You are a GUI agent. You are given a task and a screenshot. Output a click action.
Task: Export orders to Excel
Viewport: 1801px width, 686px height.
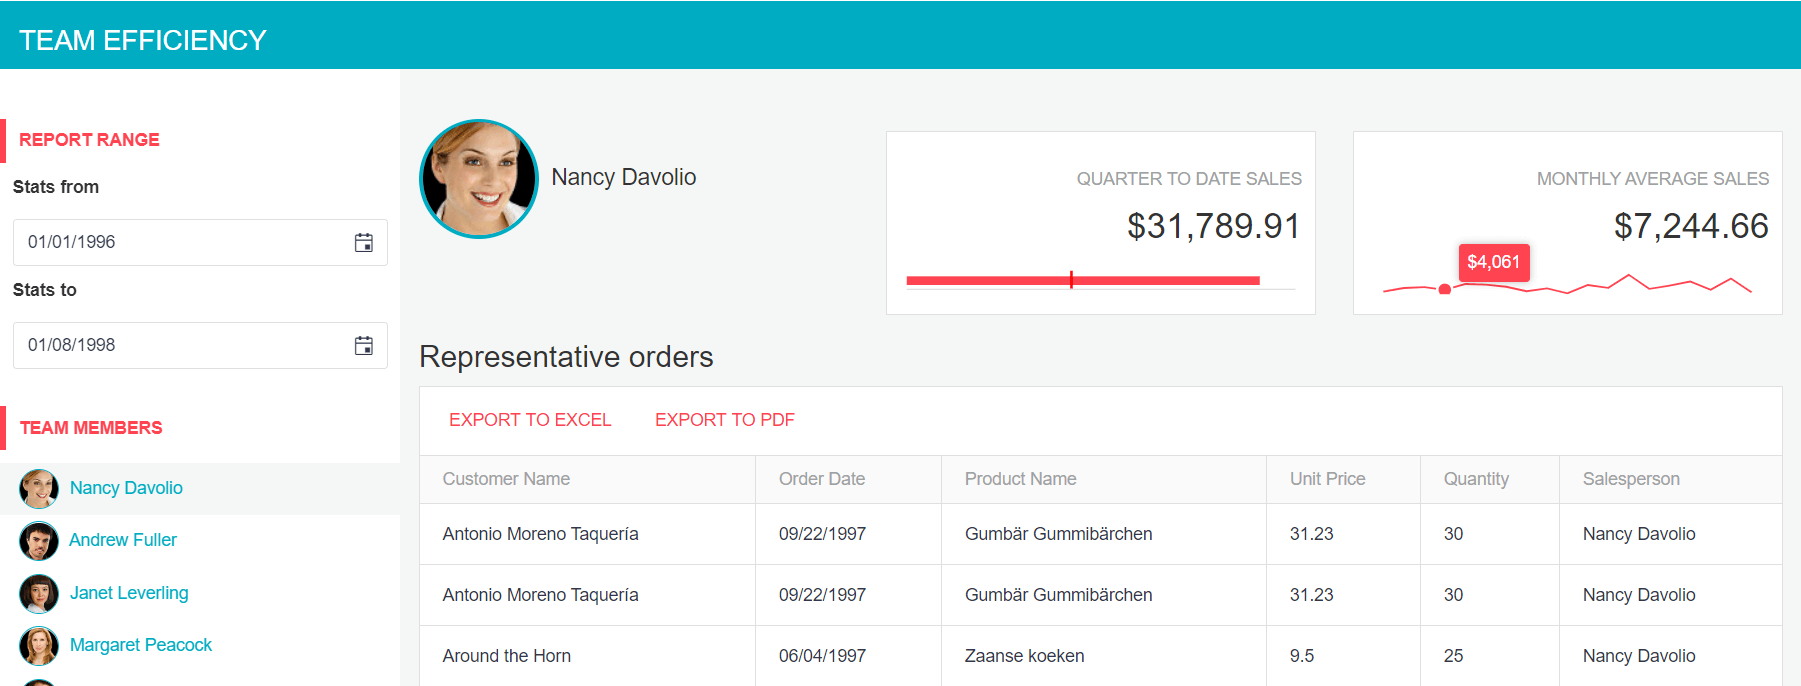(x=530, y=420)
